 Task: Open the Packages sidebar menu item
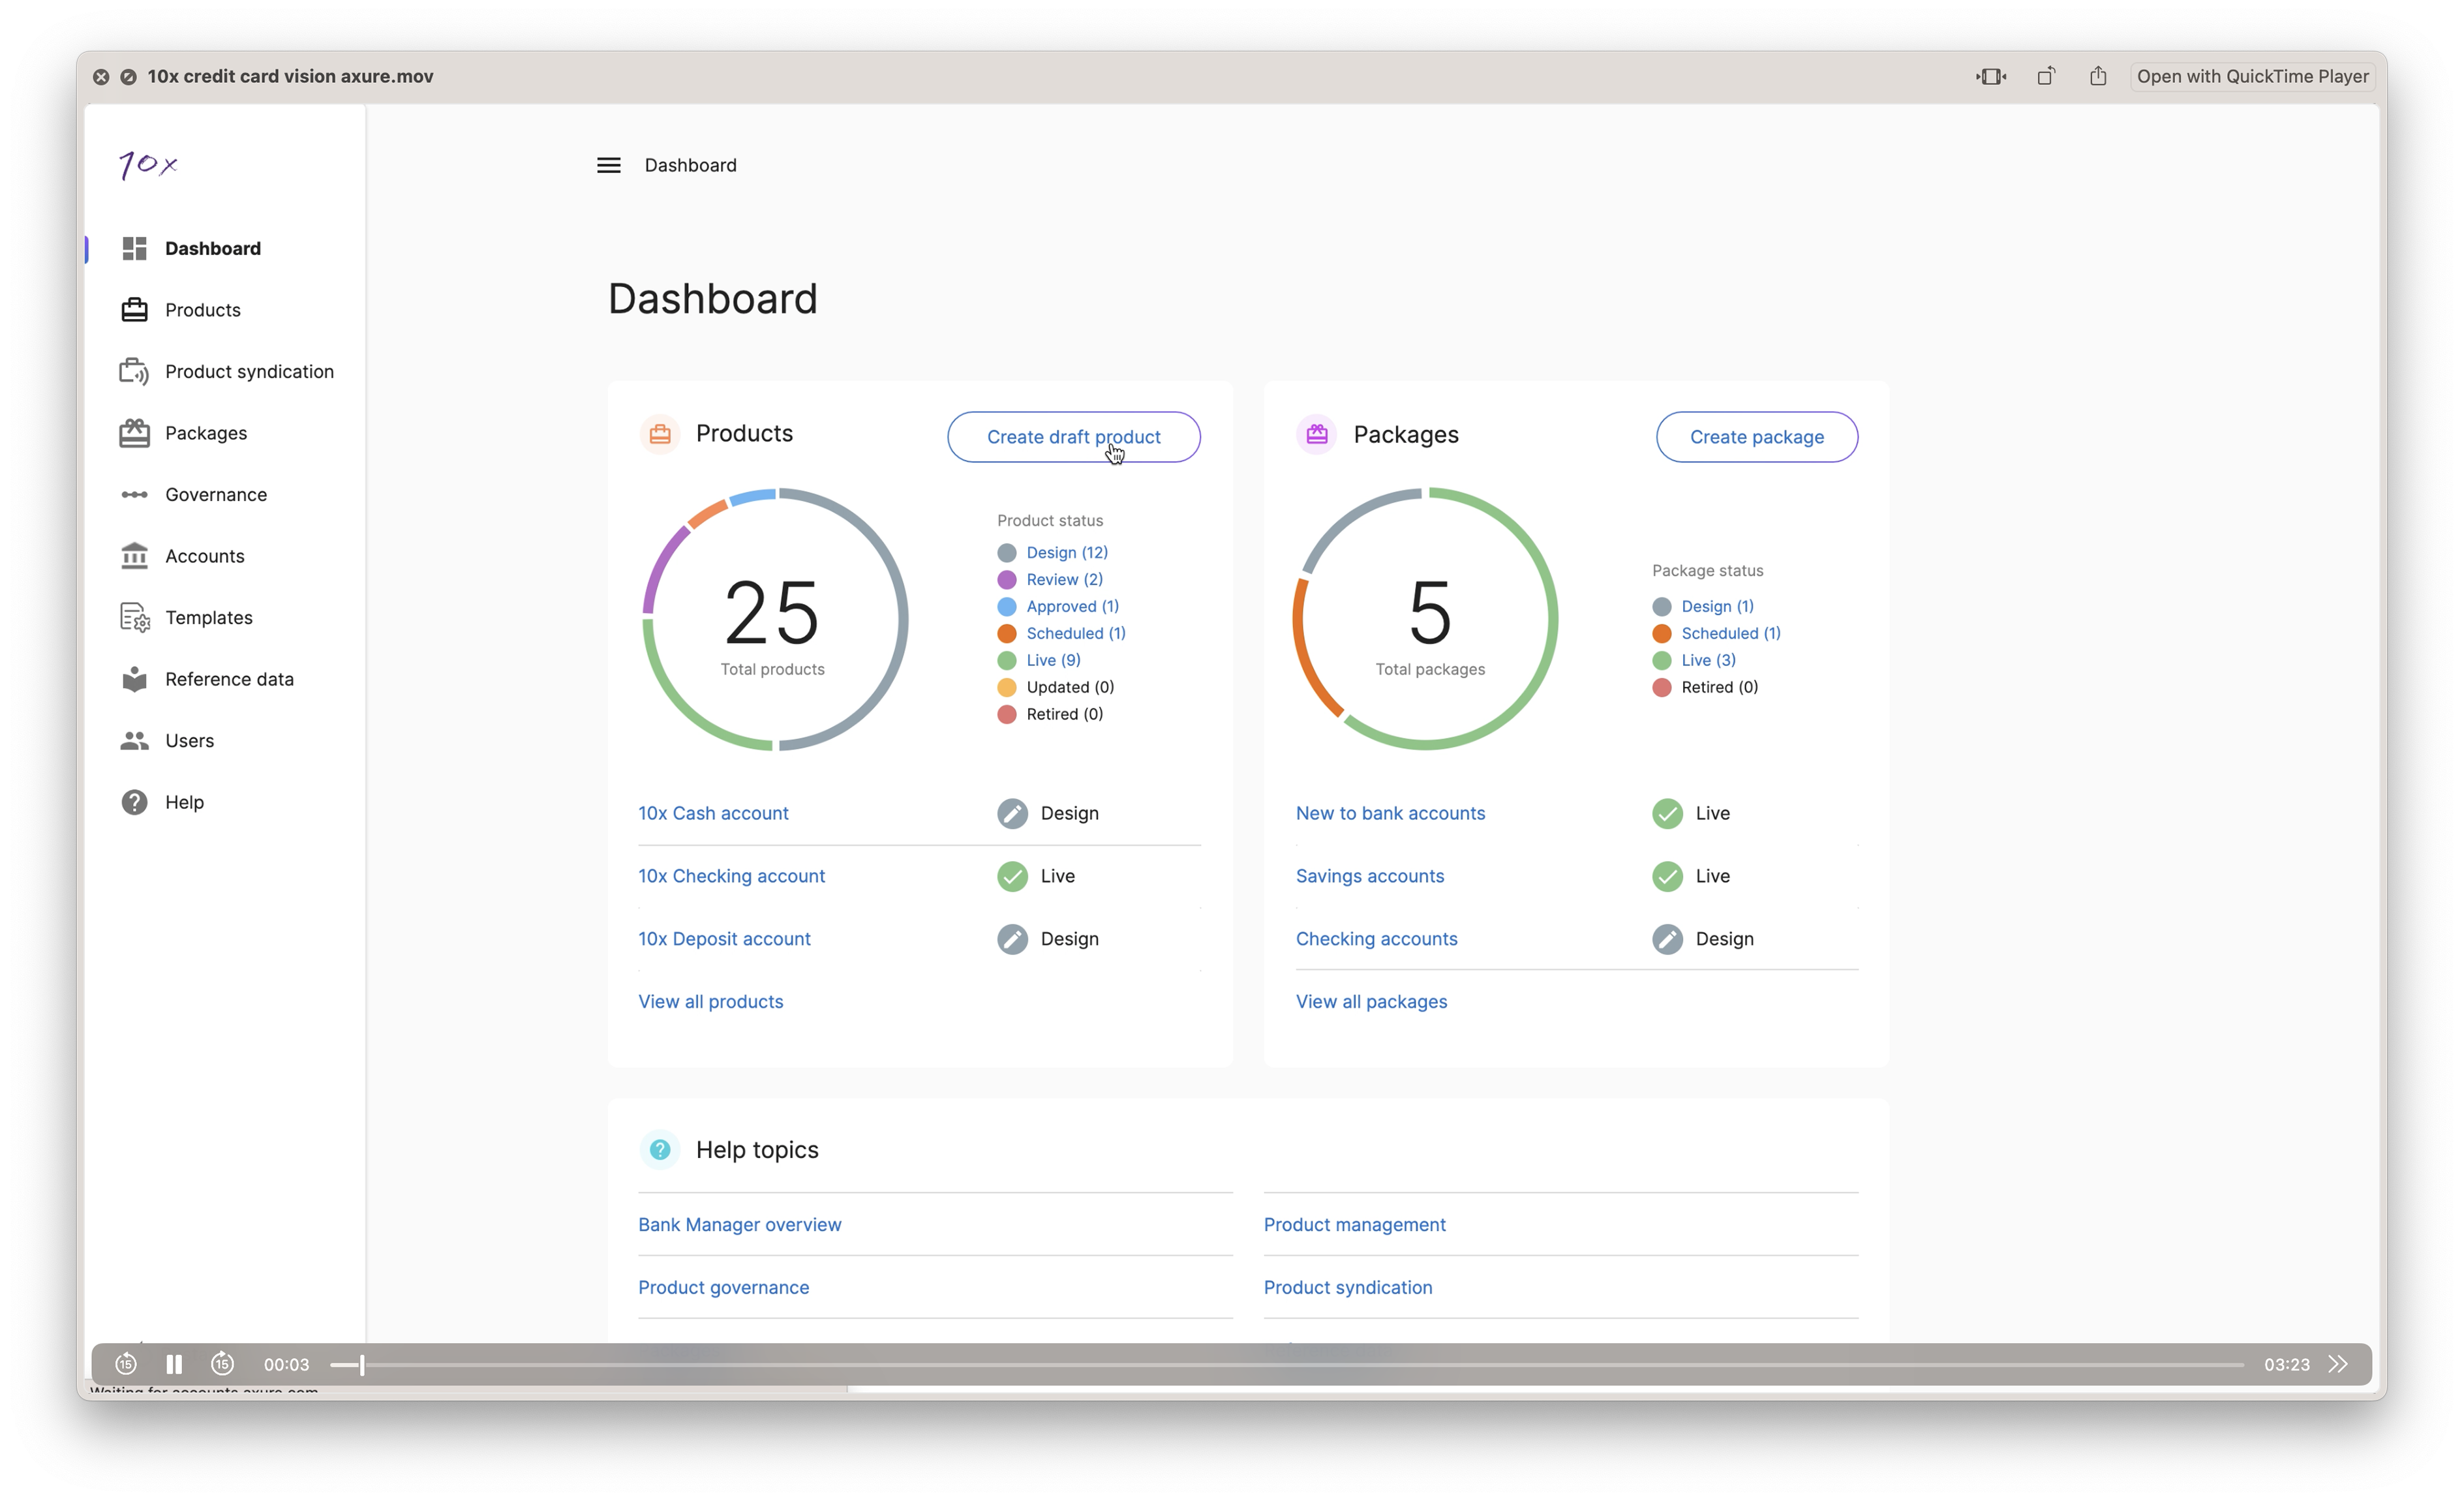(x=205, y=433)
